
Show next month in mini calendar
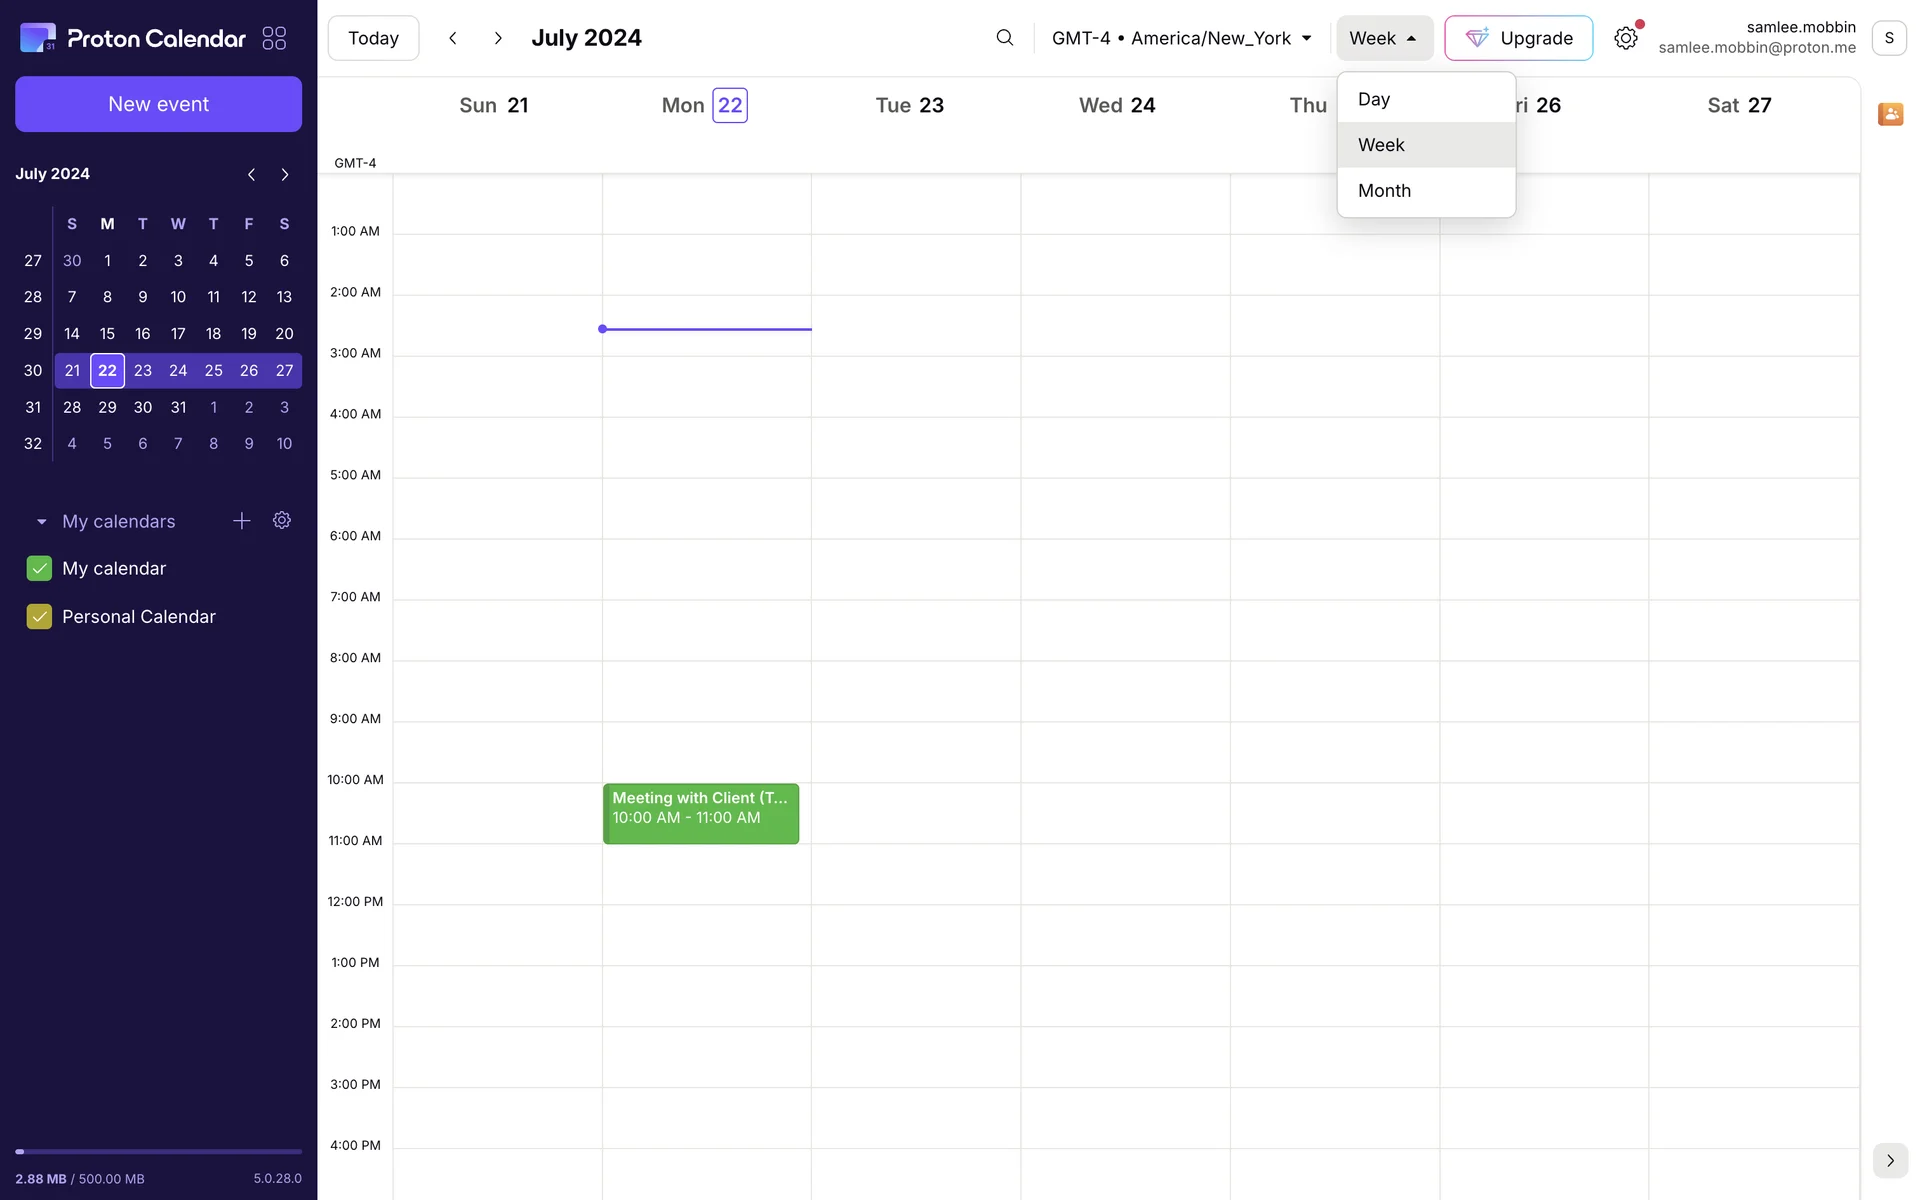point(285,175)
